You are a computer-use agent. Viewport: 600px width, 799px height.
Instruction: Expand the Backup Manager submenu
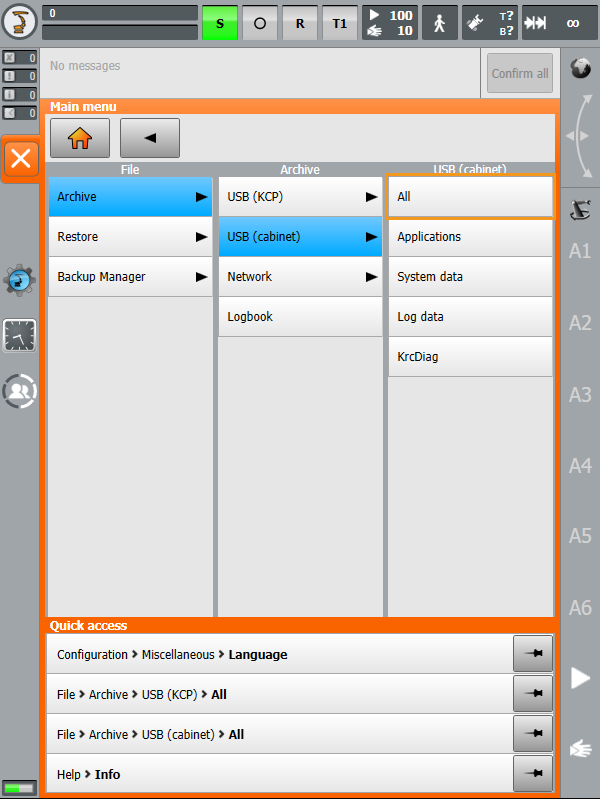pyautogui.click(x=131, y=277)
